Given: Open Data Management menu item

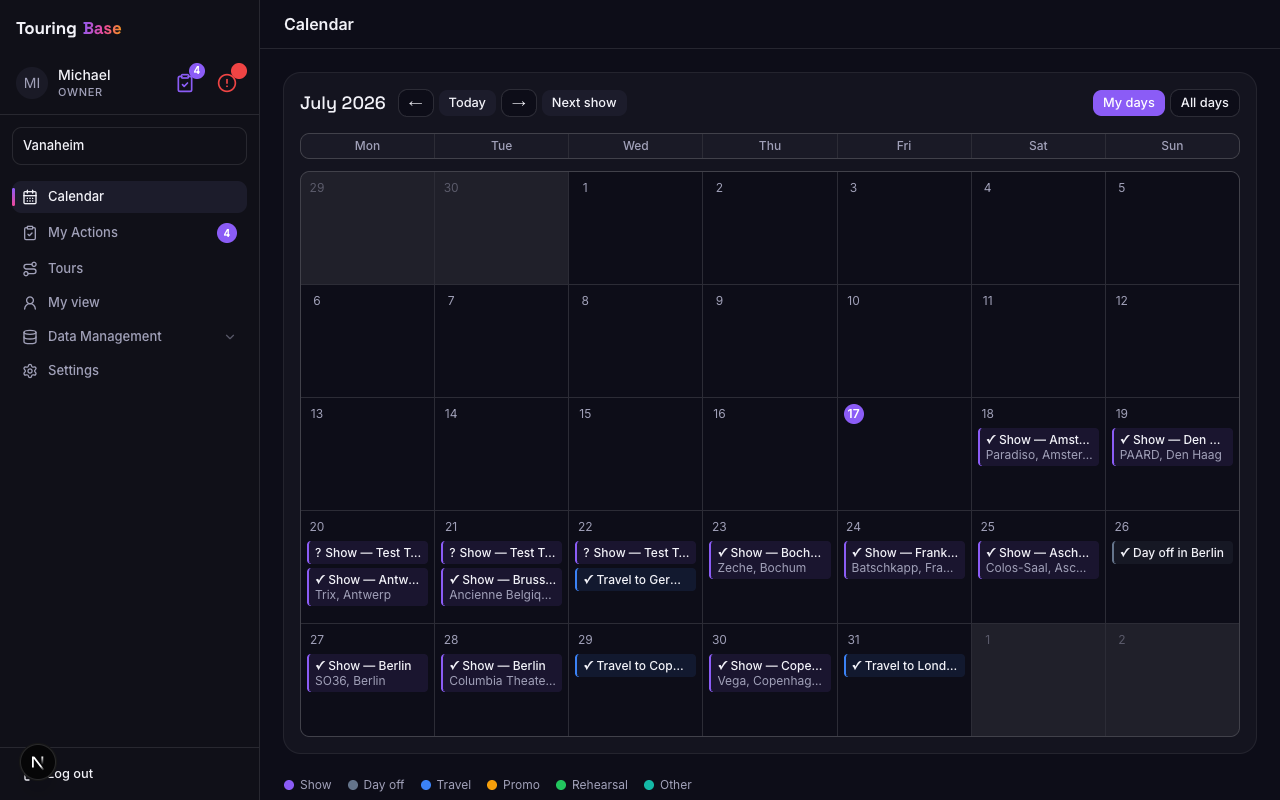Looking at the screenshot, I should [x=129, y=337].
